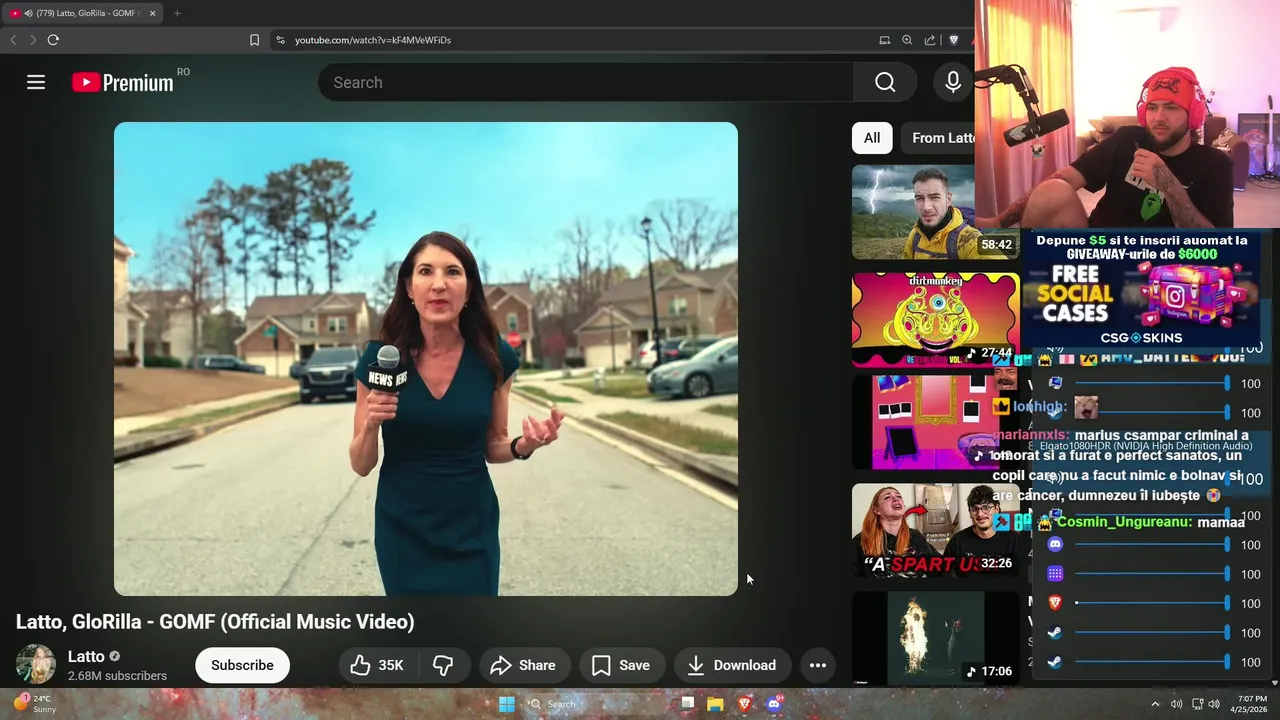Click the 2.68M subscribers text
Viewport: 1280px width, 720px height.
pyautogui.click(x=117, y=676)
